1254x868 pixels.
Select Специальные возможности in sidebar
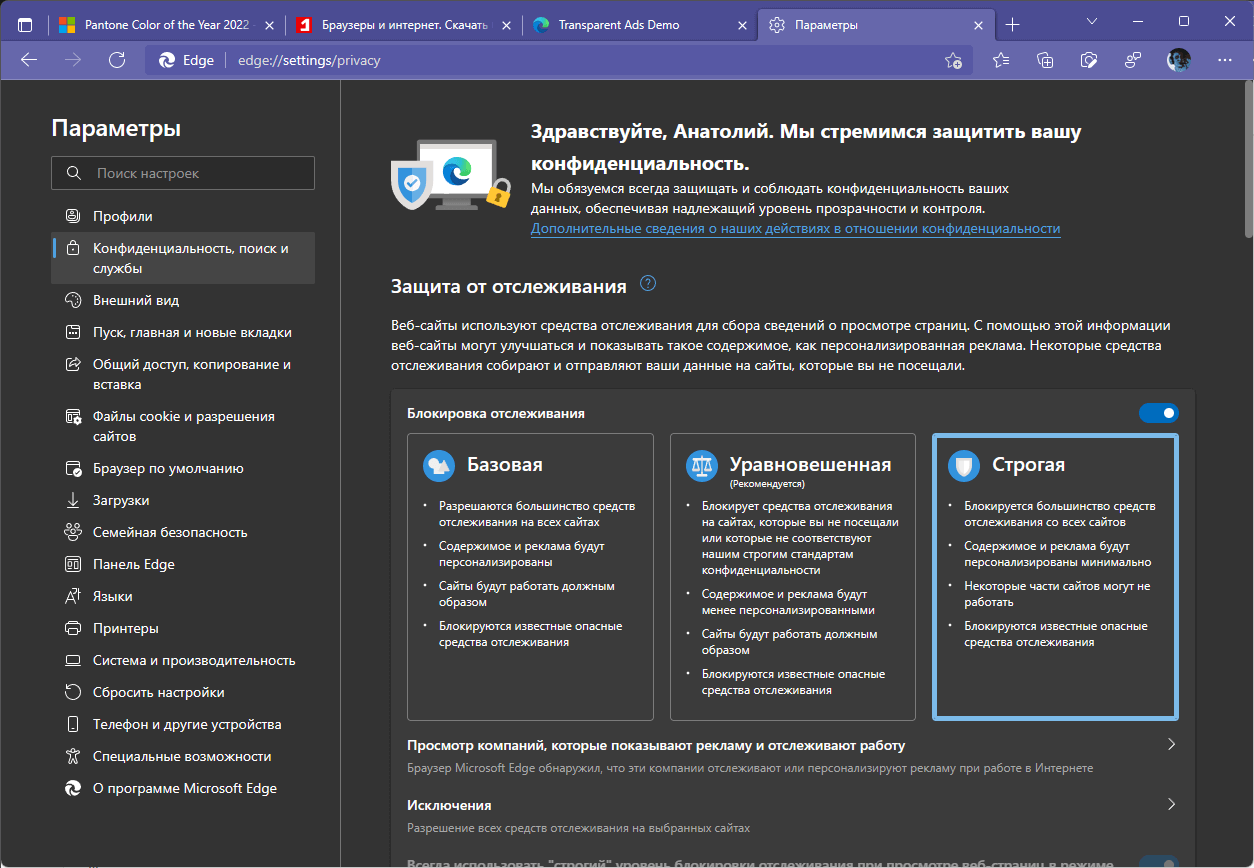click(183, 756)
